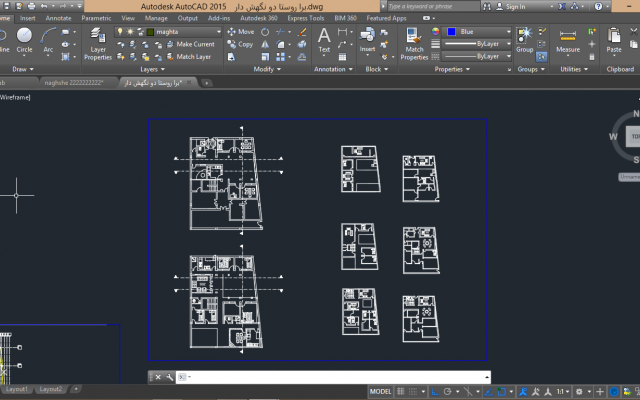Click Make Current layer button
The height and width of the screenshot is (400, 640).
[x=190, y=44]
